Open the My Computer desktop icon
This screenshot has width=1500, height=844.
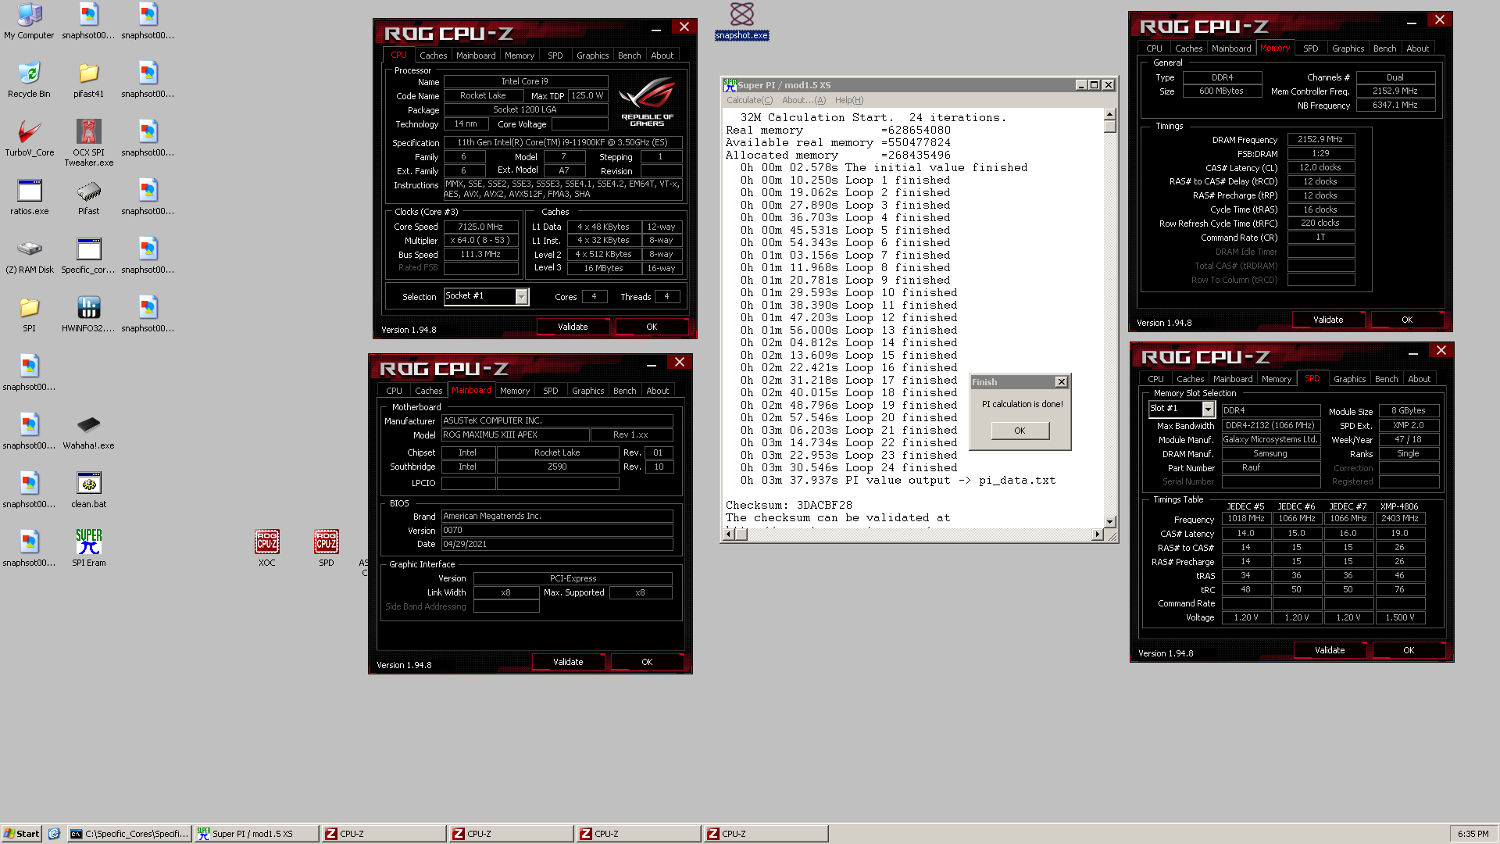[29, 21]
